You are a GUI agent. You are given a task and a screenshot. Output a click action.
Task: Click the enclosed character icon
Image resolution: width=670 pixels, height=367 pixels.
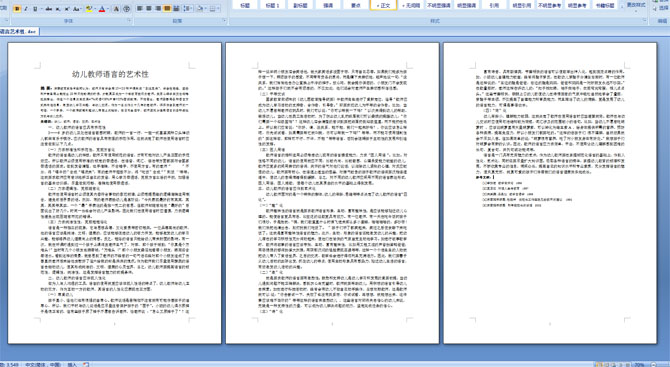click(x=126, y=9)
